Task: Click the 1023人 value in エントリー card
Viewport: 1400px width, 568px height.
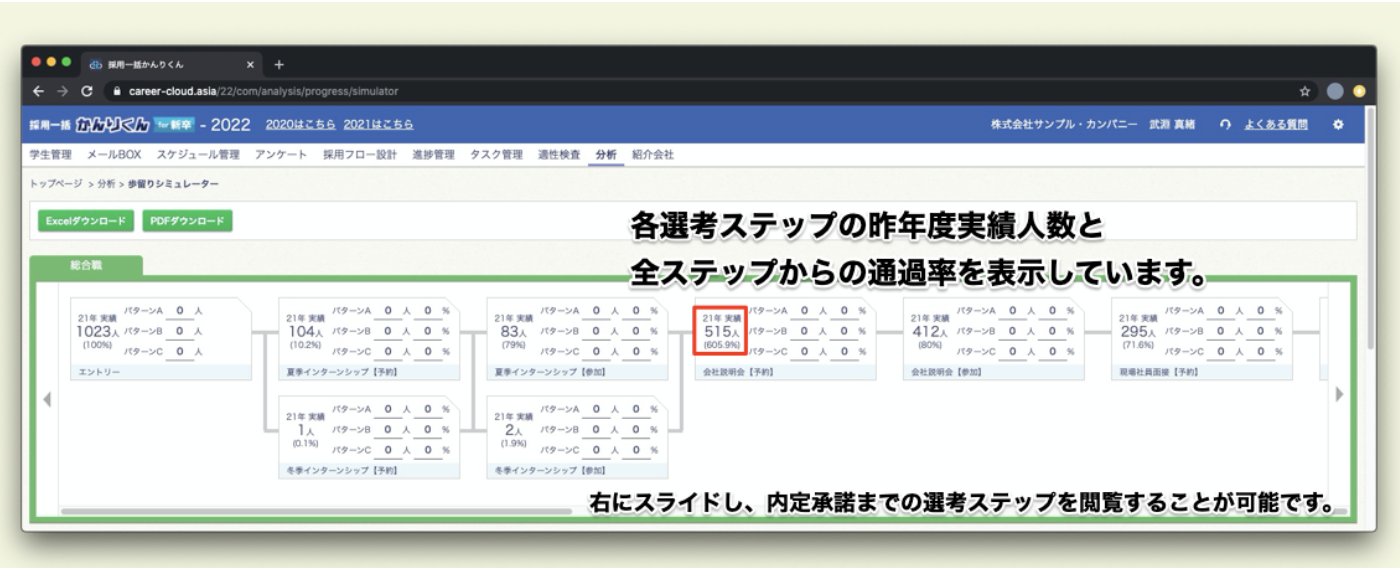Action: (96, 331)
